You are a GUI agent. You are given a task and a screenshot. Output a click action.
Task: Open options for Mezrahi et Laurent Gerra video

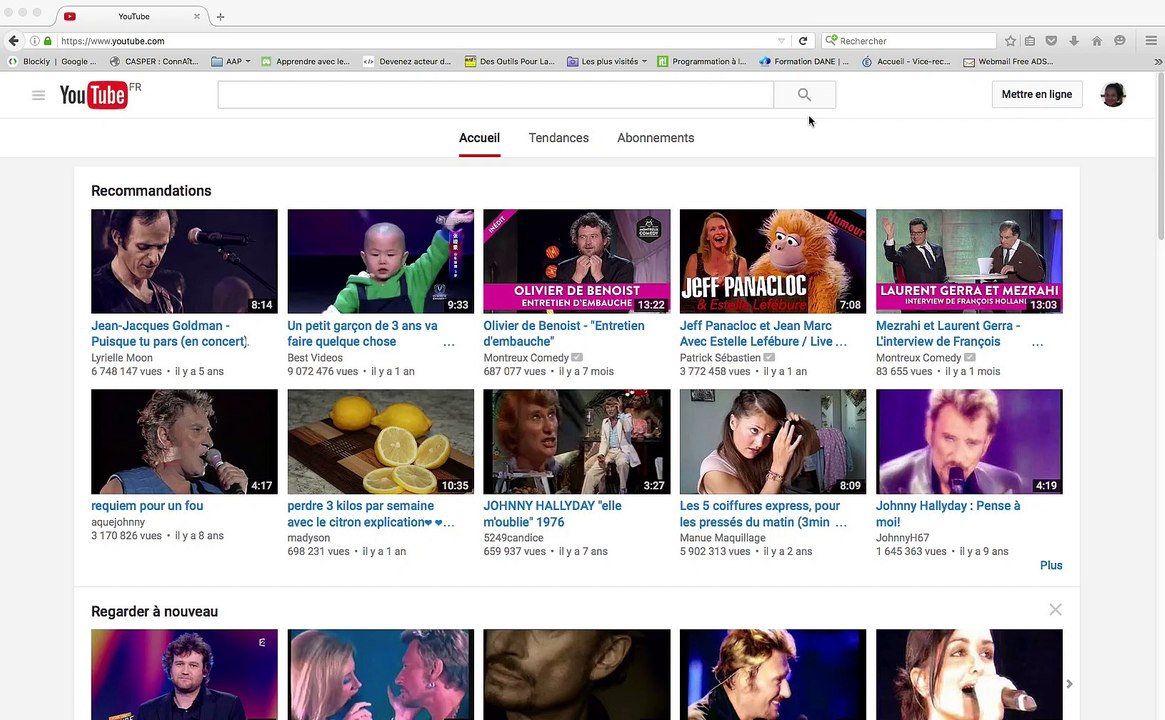[1037, 343]
